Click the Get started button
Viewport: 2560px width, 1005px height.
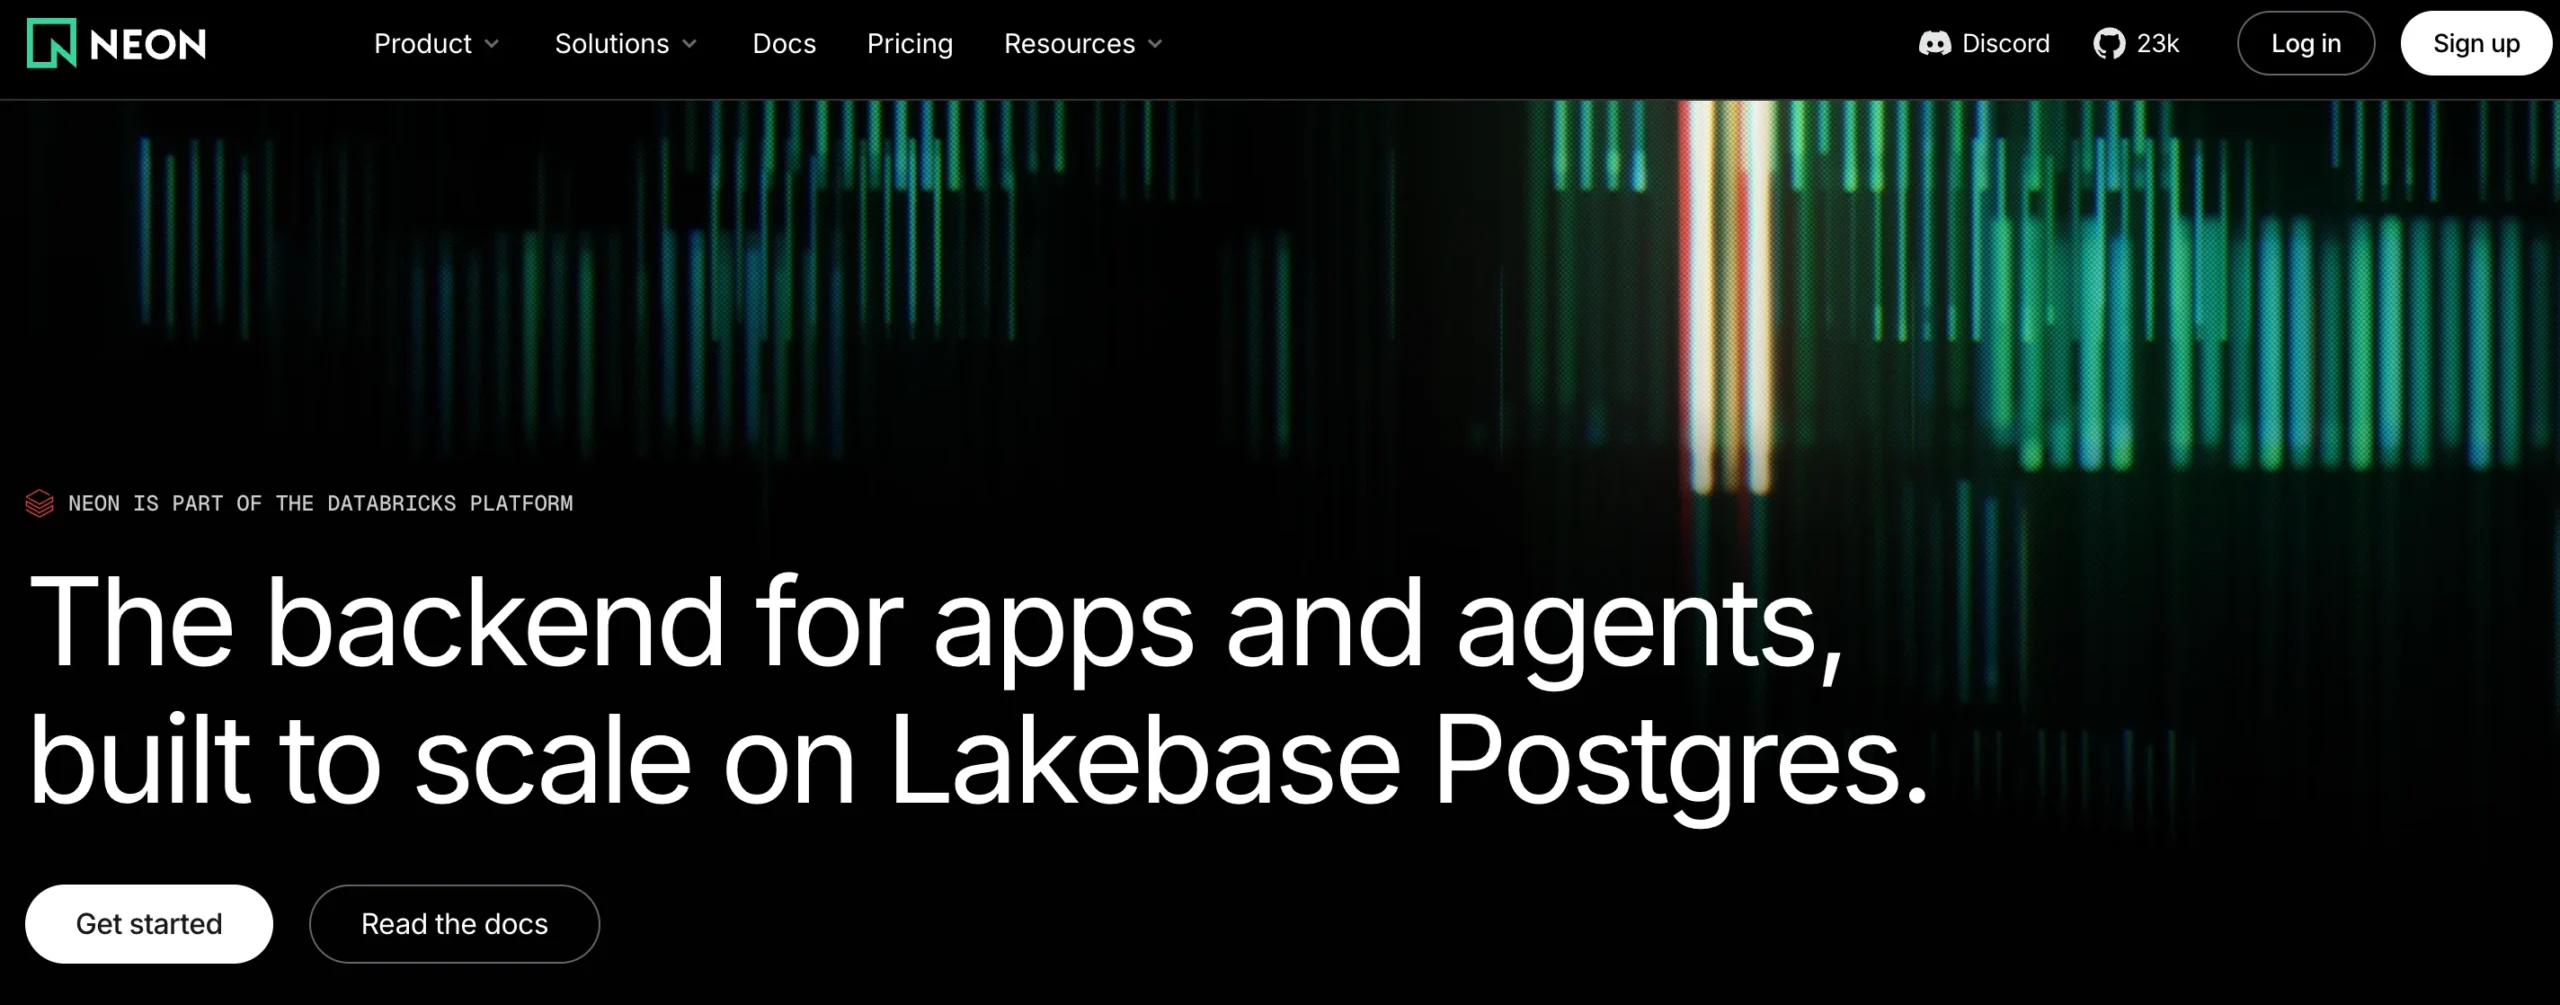[x=149, y=924]
